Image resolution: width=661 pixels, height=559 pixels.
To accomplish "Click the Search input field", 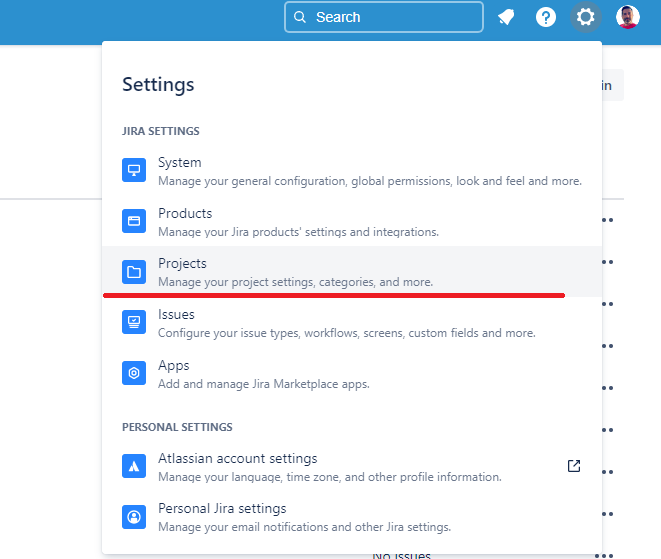I will (x=384, y=17).
